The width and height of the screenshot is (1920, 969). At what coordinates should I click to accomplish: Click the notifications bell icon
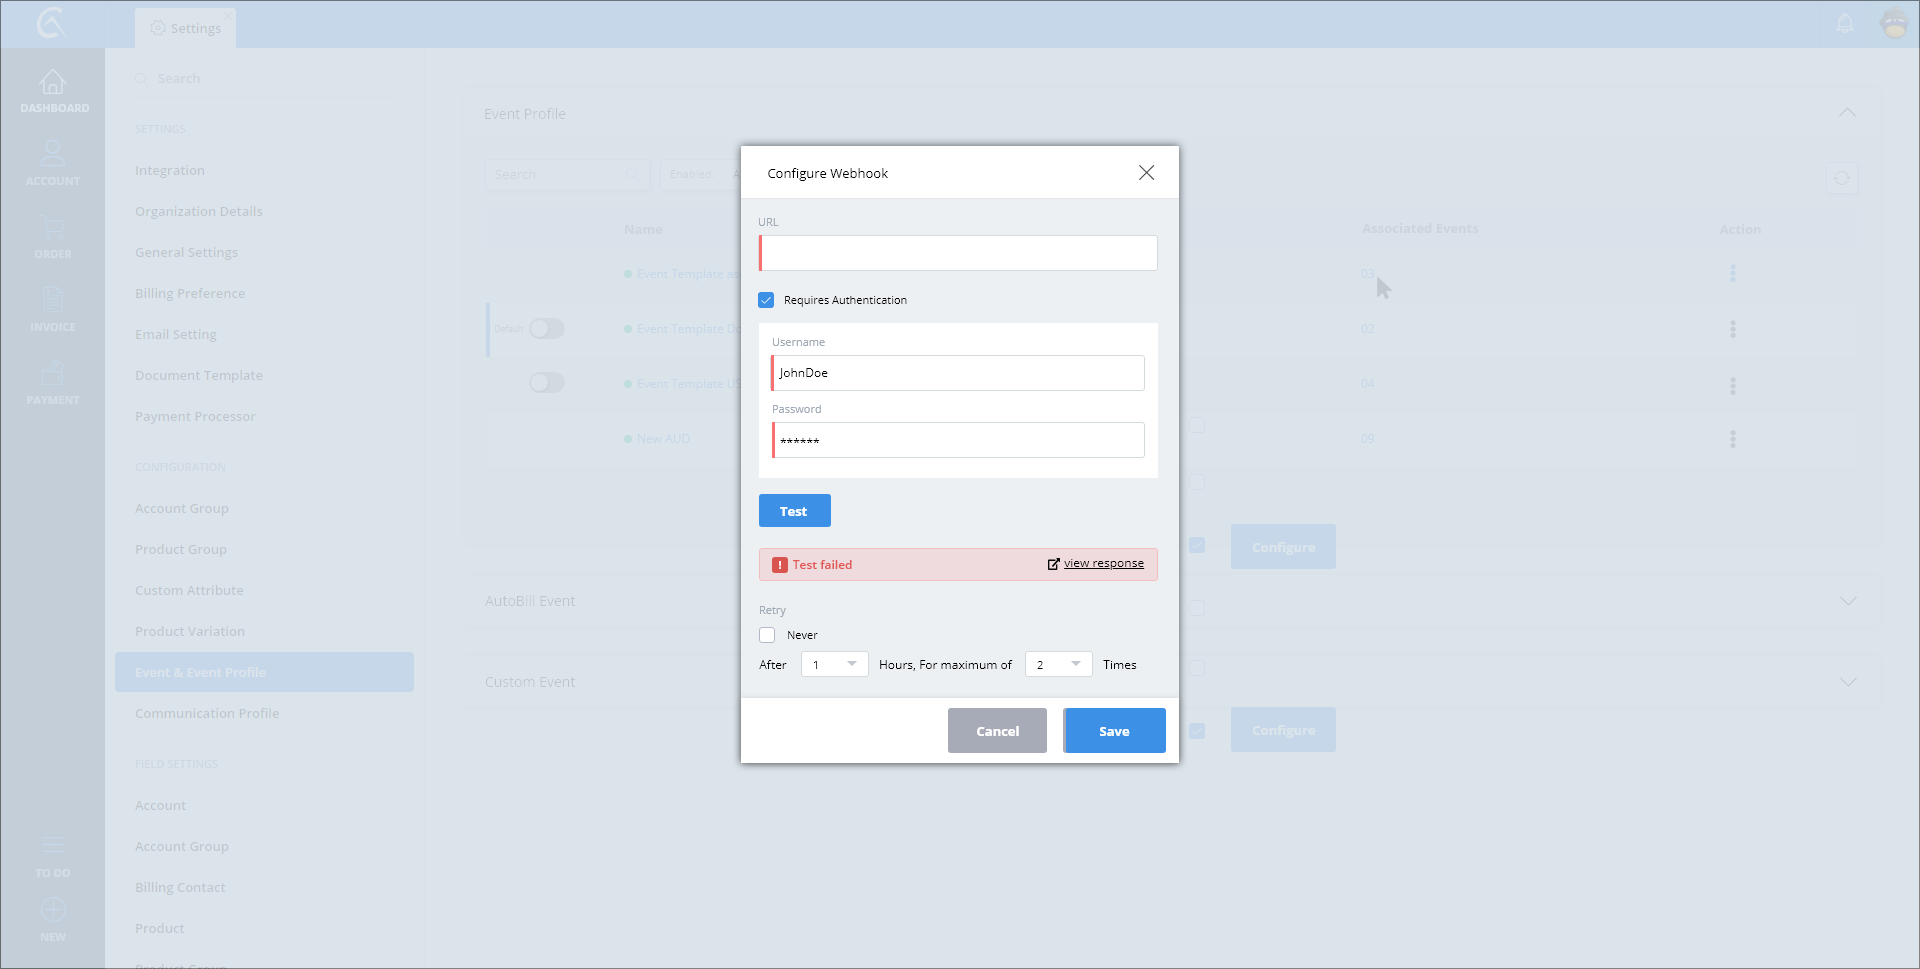pyautogui.click(x=1845, y=23)
